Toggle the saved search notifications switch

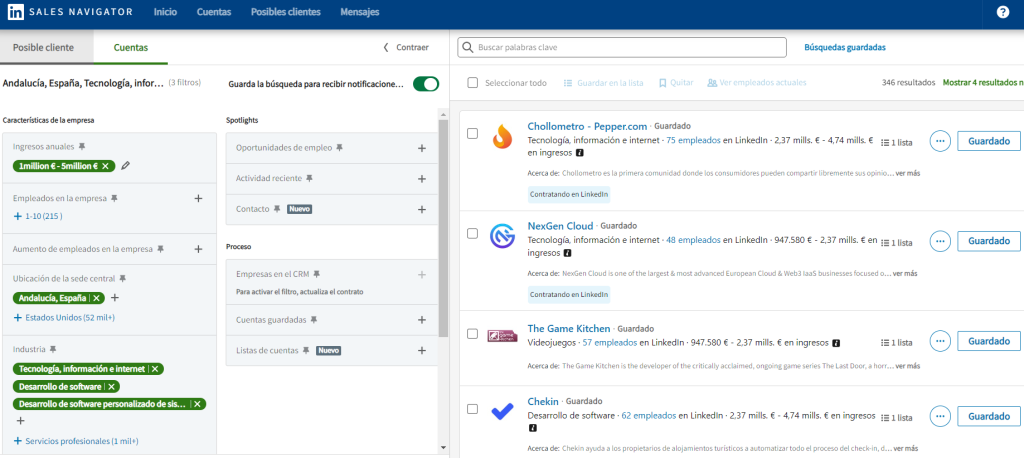click(x=426, y=84)
